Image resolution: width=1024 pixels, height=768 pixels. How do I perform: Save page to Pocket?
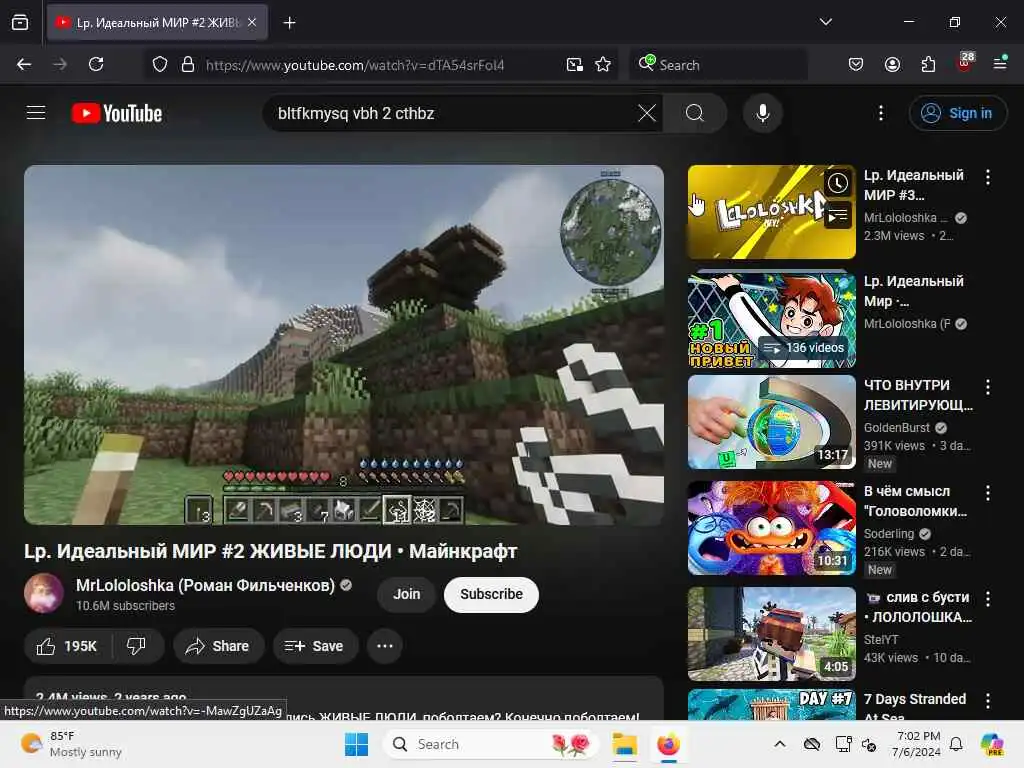coord(856,64)
